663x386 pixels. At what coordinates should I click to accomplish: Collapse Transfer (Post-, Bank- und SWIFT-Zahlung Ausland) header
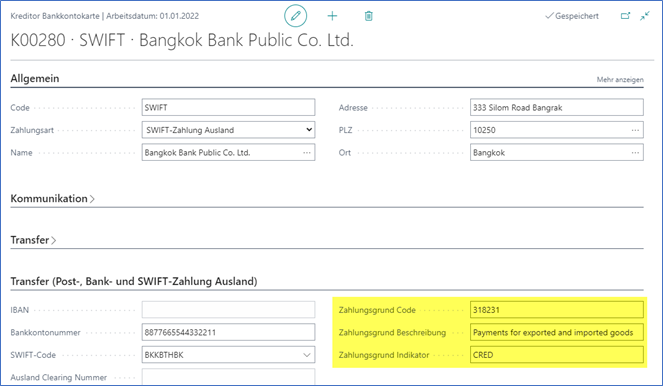[134, 282]
